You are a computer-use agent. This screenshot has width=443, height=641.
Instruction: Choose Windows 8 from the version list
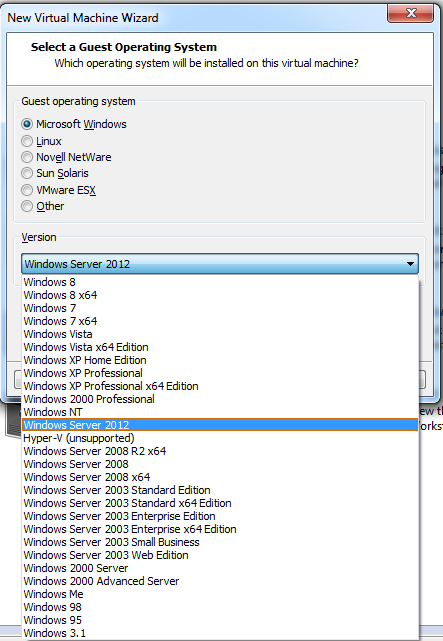pyautogui.click(x=220, y=282)
